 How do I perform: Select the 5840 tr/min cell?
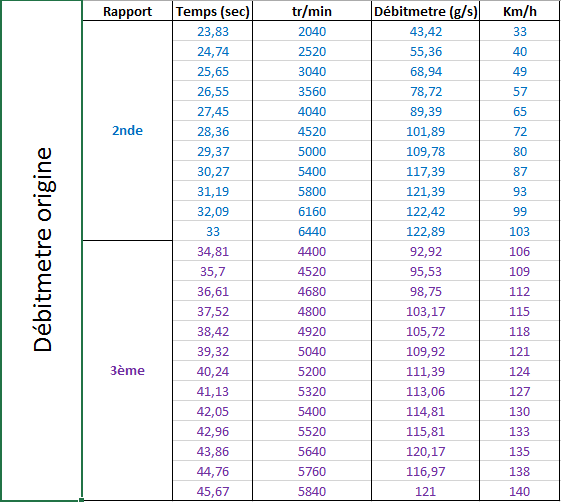[312, 491]
